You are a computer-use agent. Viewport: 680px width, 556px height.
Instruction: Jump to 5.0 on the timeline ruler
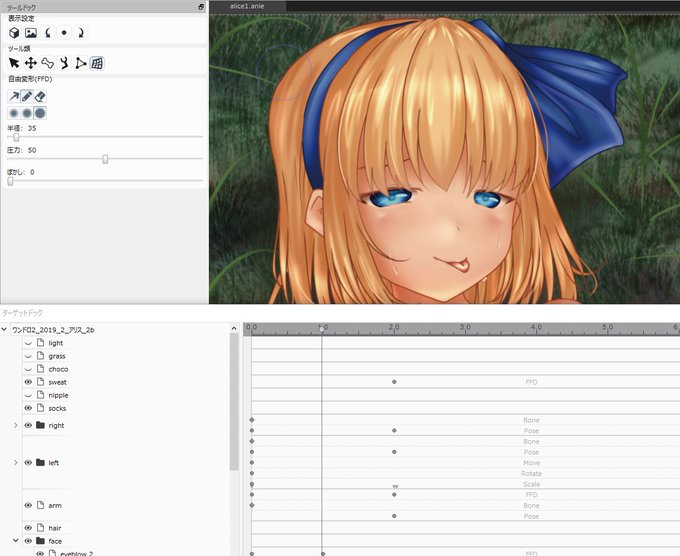pos(608,327)
